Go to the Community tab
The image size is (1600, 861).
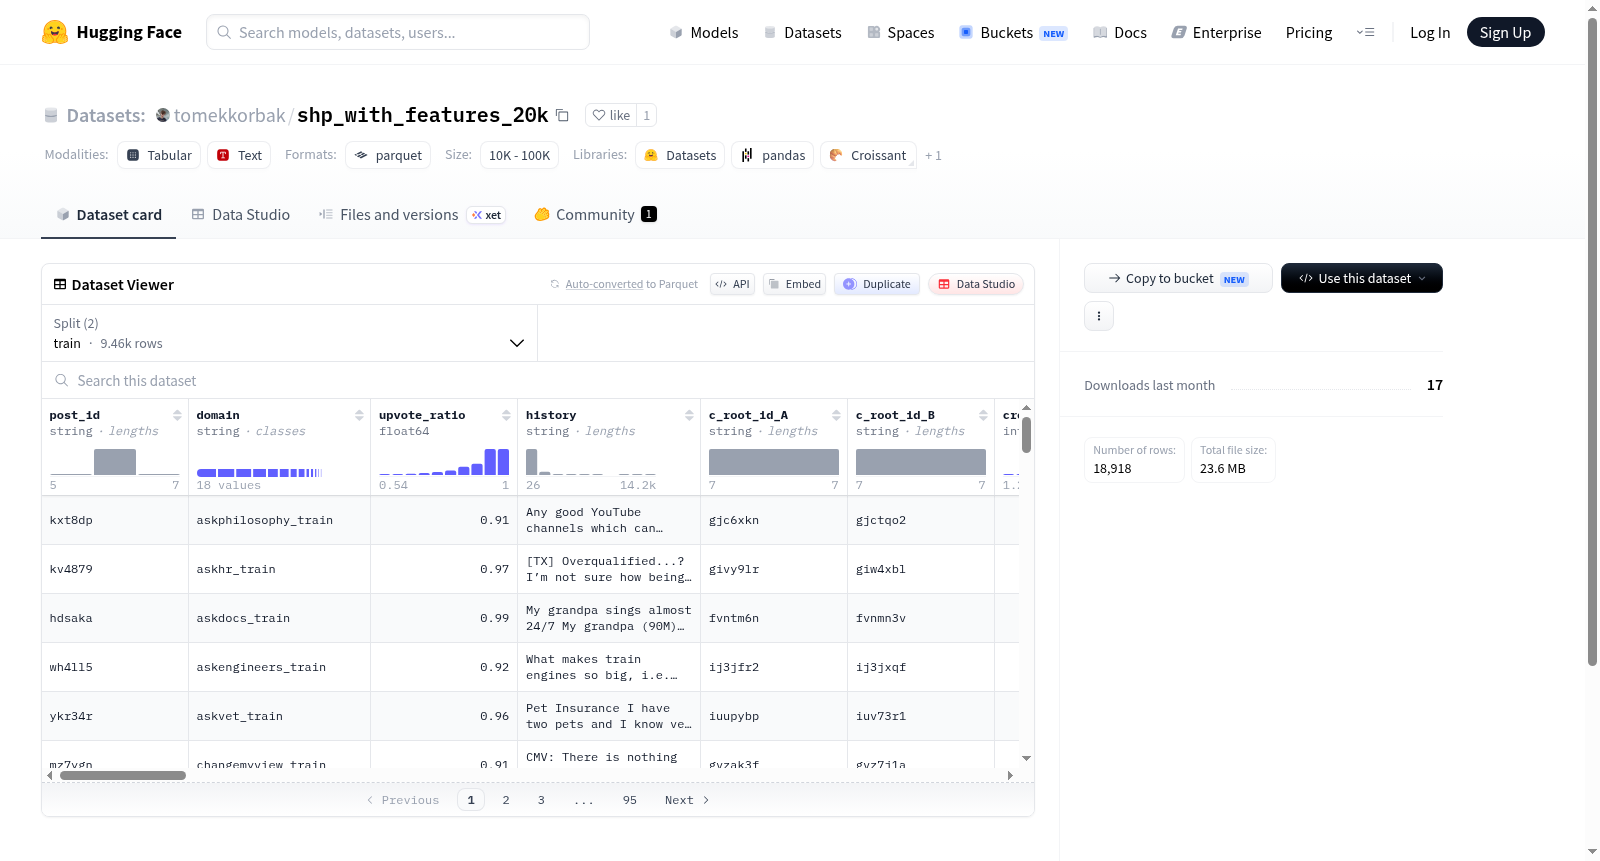[595, 214]
